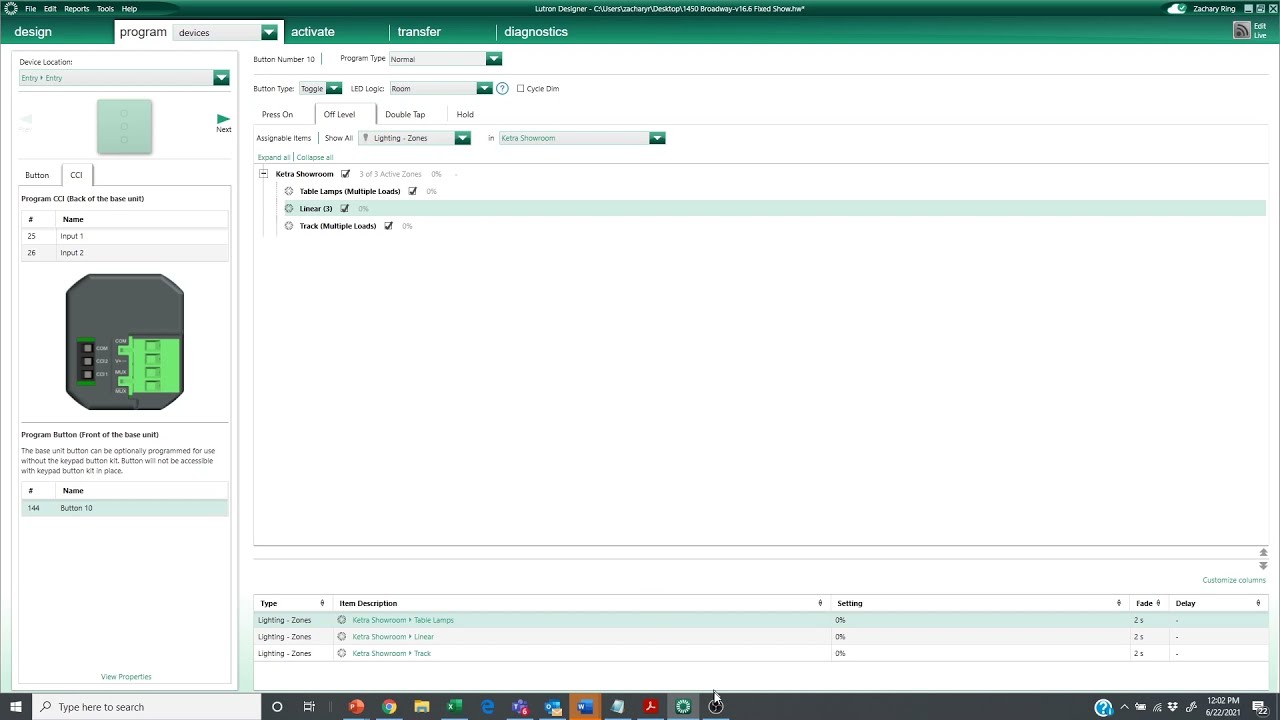Image resolution: width=1280 pixels, height=720 pixels.
Task: Click Expand all link
Action: 274,157
